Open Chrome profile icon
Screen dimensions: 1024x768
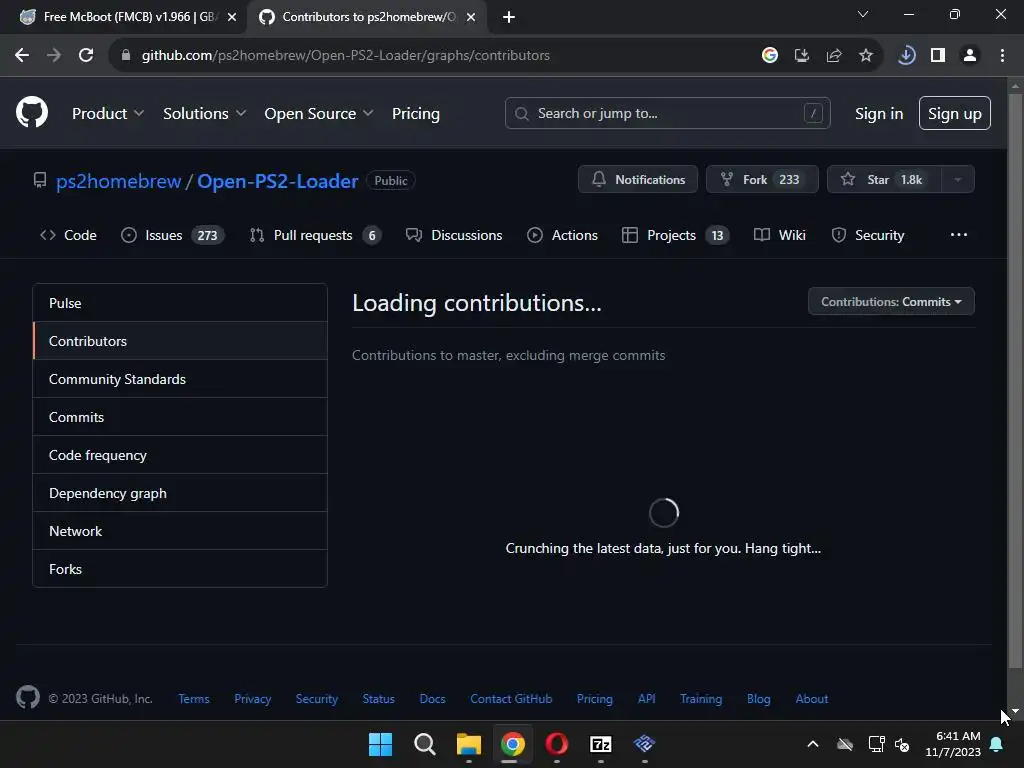tap(970, 56)
